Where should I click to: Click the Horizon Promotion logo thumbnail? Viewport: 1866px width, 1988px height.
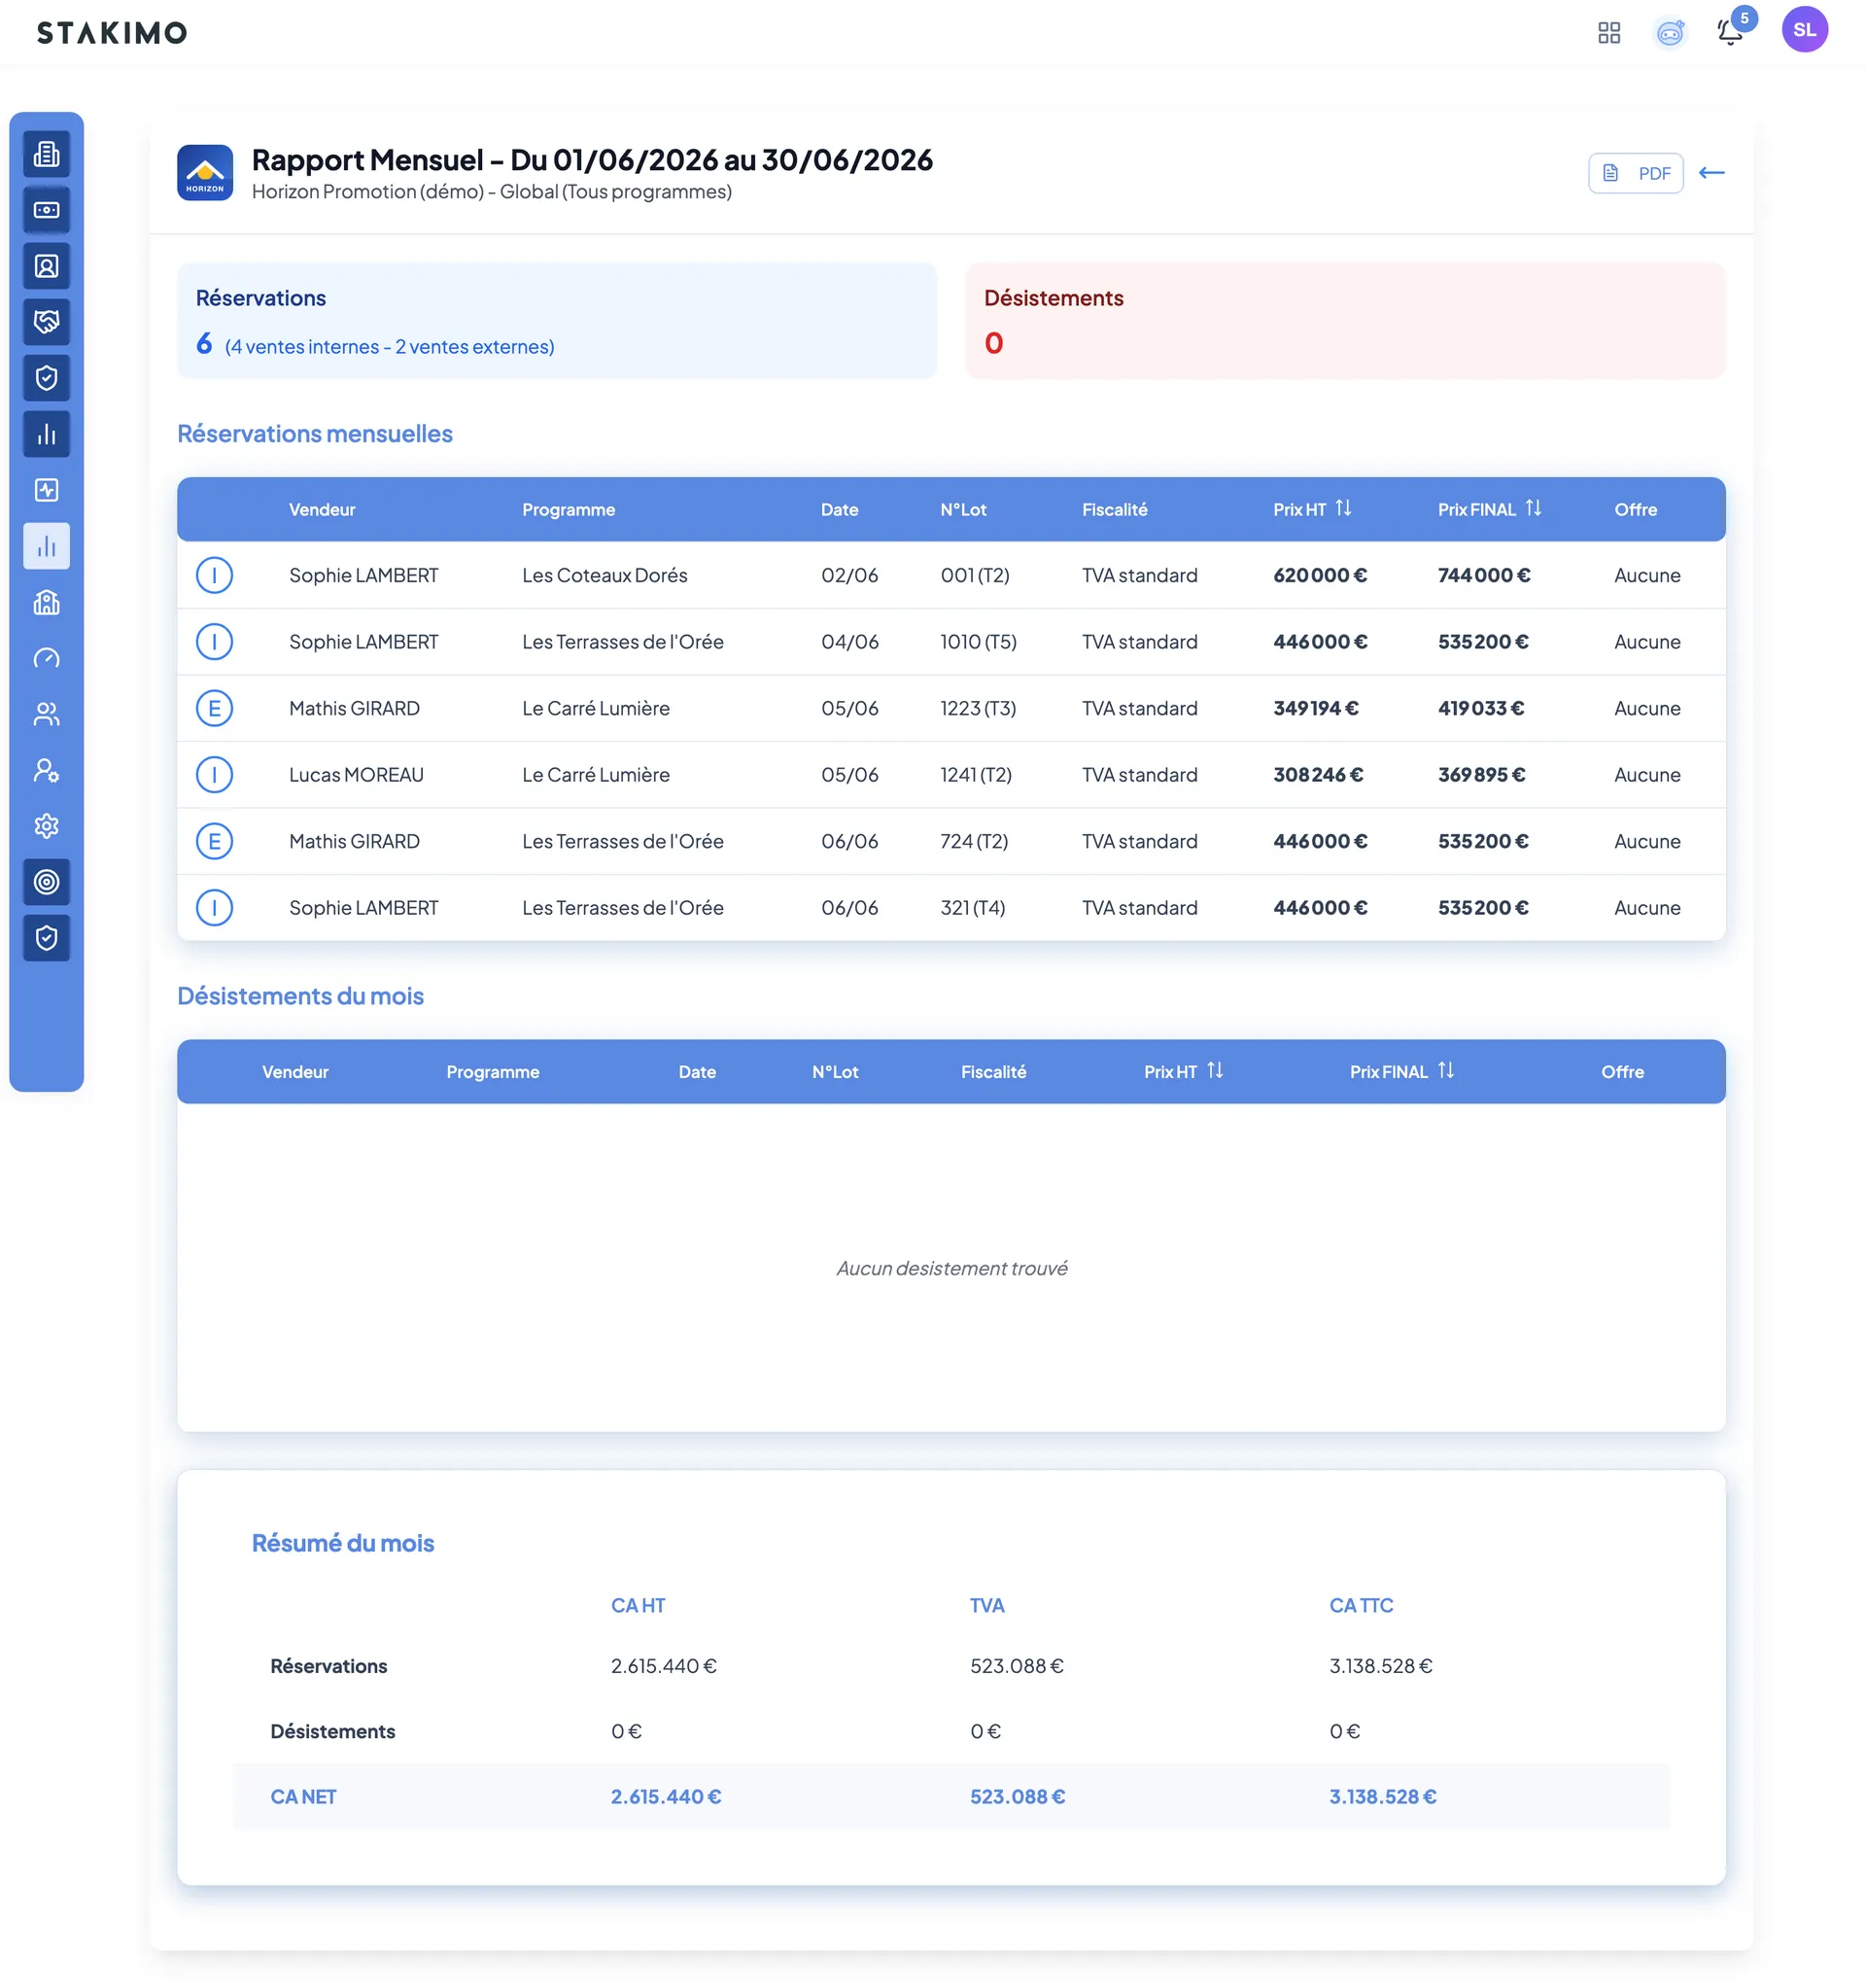click(x=205, y=173)
